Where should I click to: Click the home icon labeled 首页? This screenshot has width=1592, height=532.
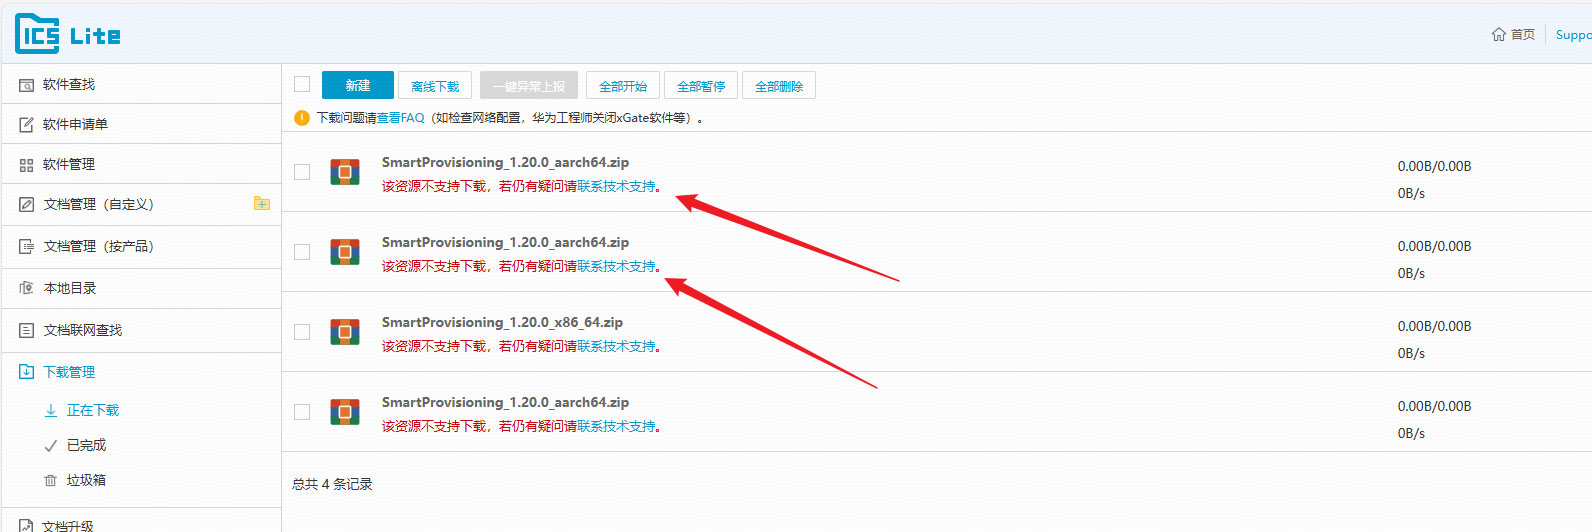1498,34
